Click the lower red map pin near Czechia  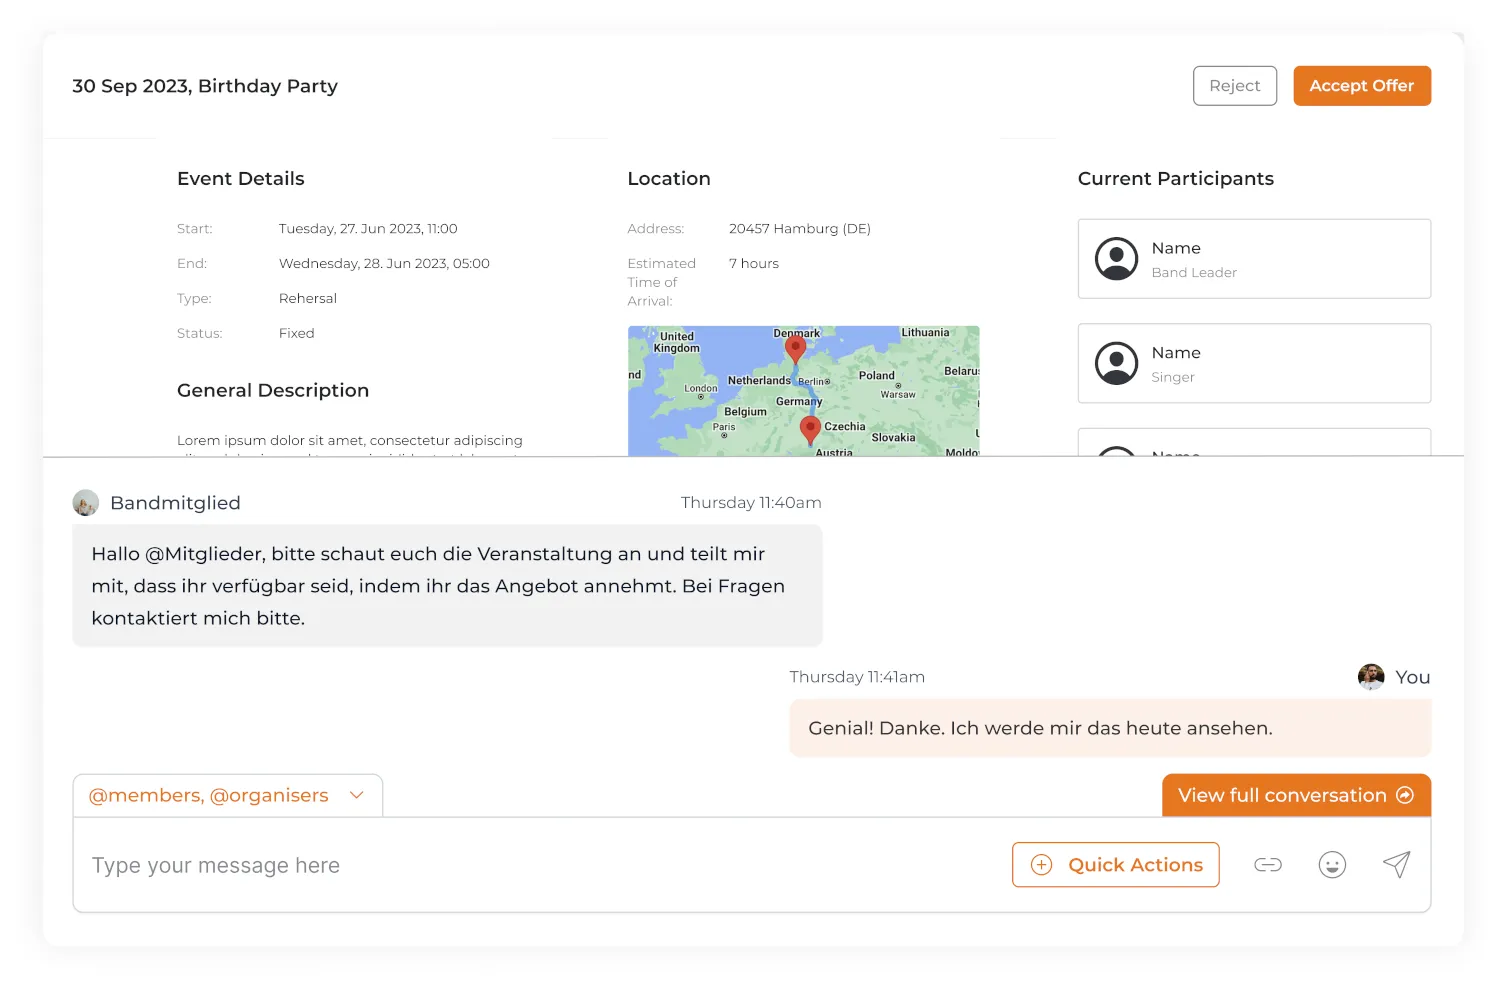point(810,429)
